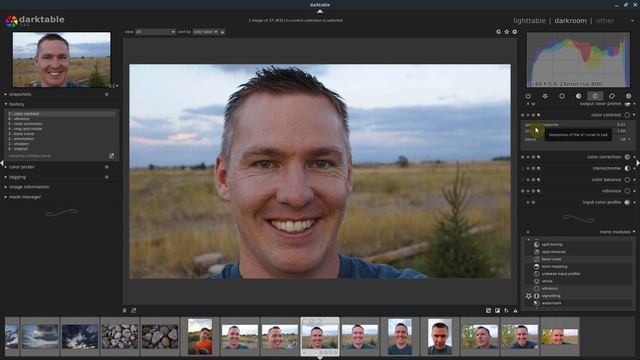Expand the mask manager panel

pyautogui.click(x=24, y=197)
